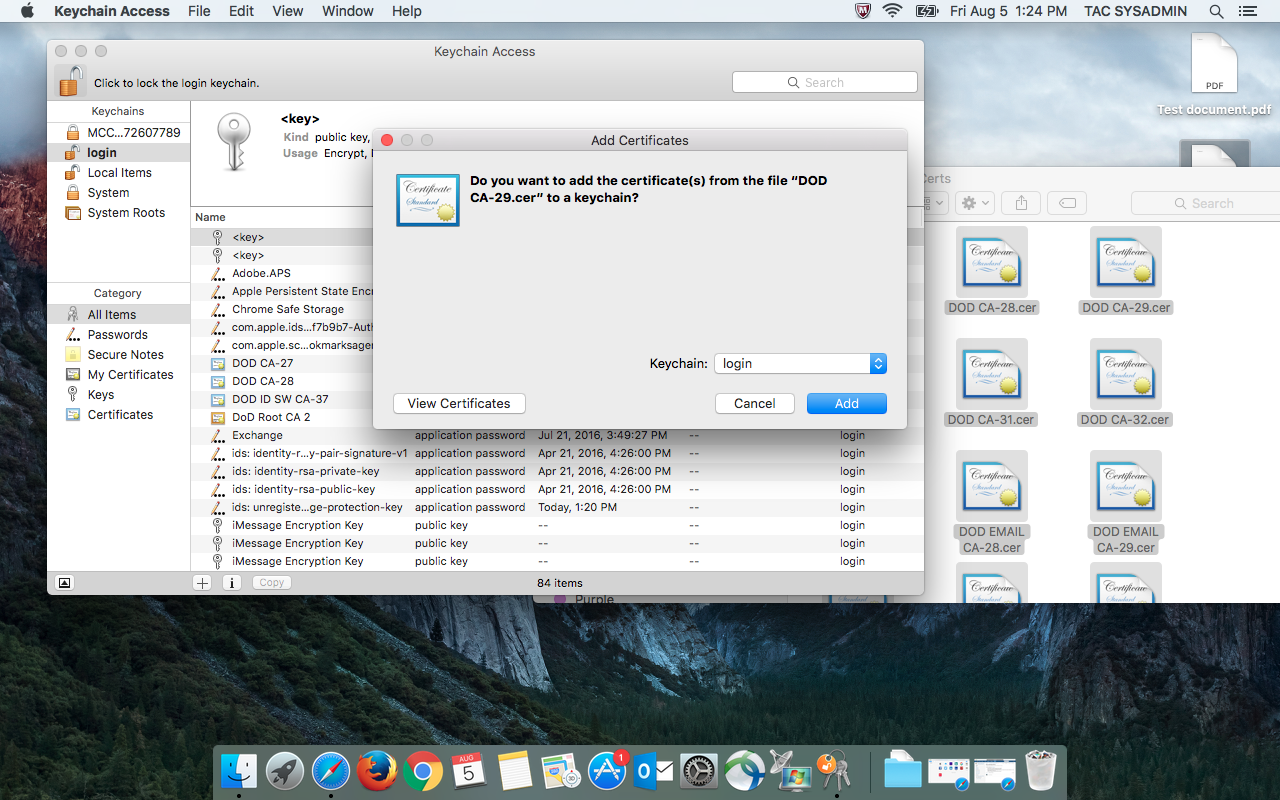The image size is (1280, 800).
Task: Open Notification Center from the menu bar
Action: coord(1247,11)
